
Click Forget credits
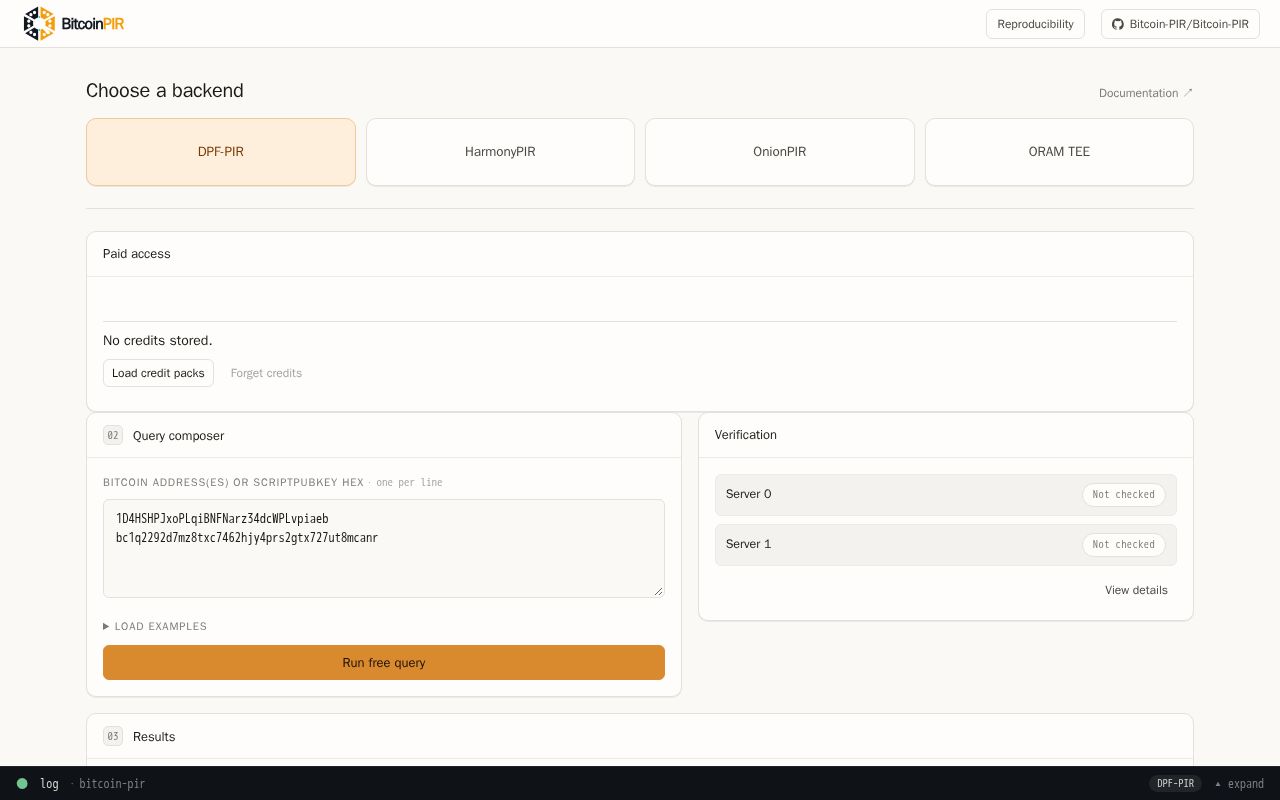click(x=266, y=373)
